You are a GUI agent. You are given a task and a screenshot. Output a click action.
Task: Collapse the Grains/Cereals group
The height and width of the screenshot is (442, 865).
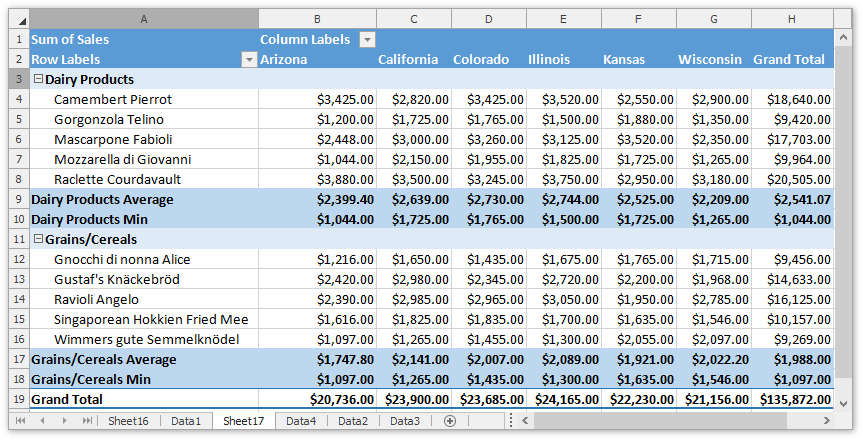38,239
